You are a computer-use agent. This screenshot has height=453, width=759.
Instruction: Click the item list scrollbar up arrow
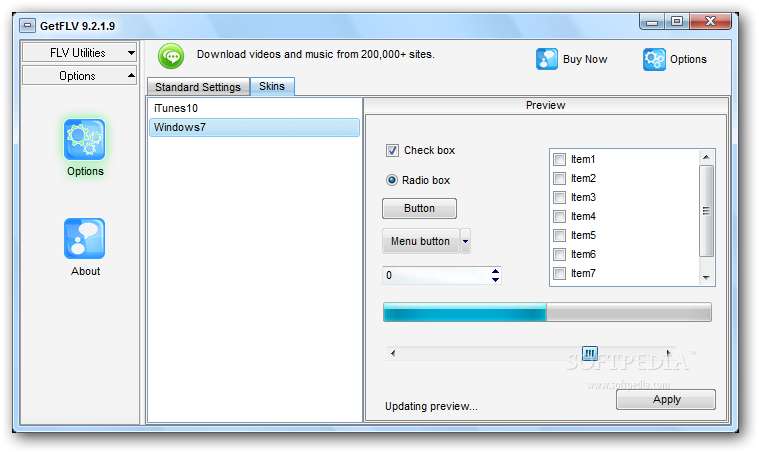(x=706, y=157)
